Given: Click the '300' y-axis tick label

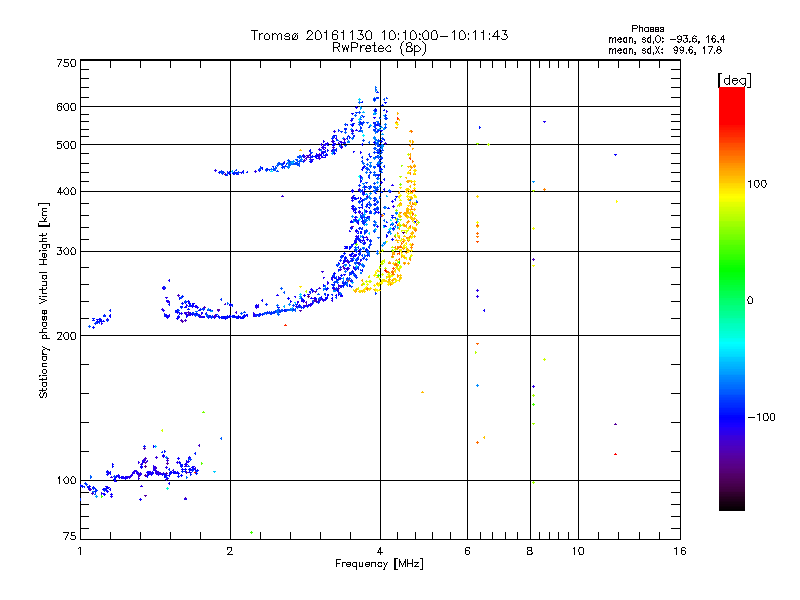Looking at the screenshot, I should 66,251.
